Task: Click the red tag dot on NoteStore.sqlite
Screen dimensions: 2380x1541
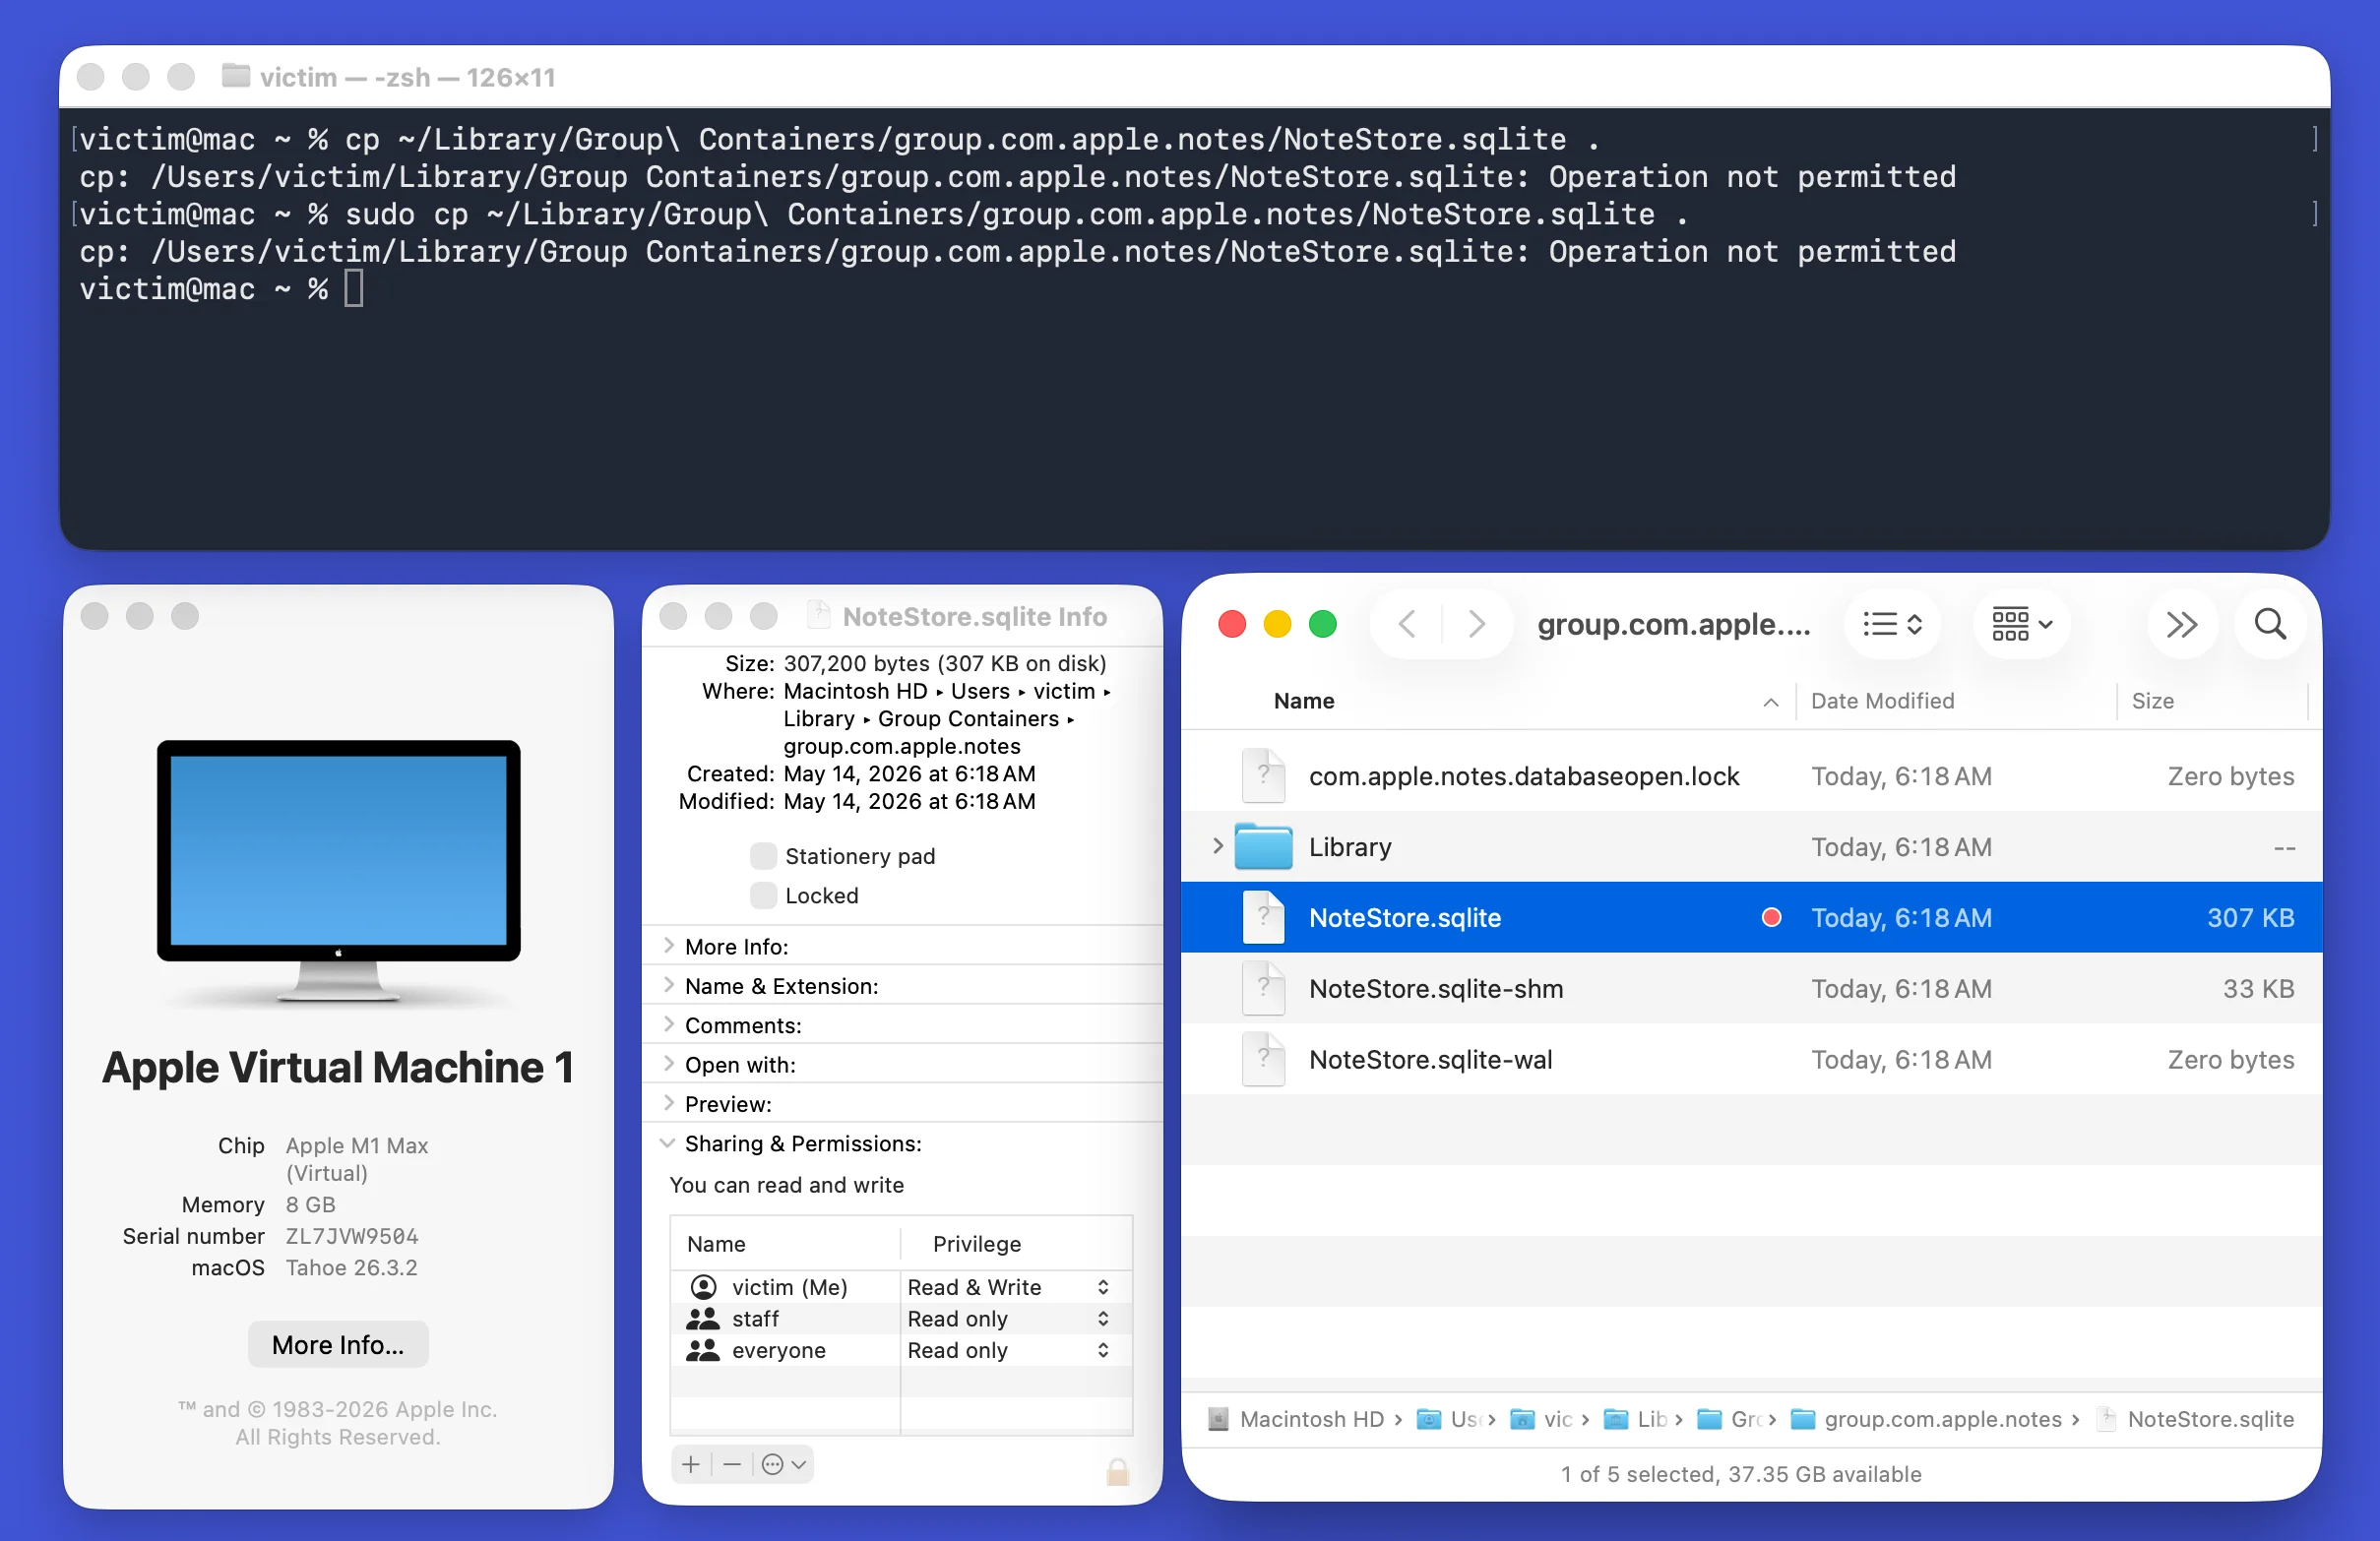Action: click(x=1771, y=917)
